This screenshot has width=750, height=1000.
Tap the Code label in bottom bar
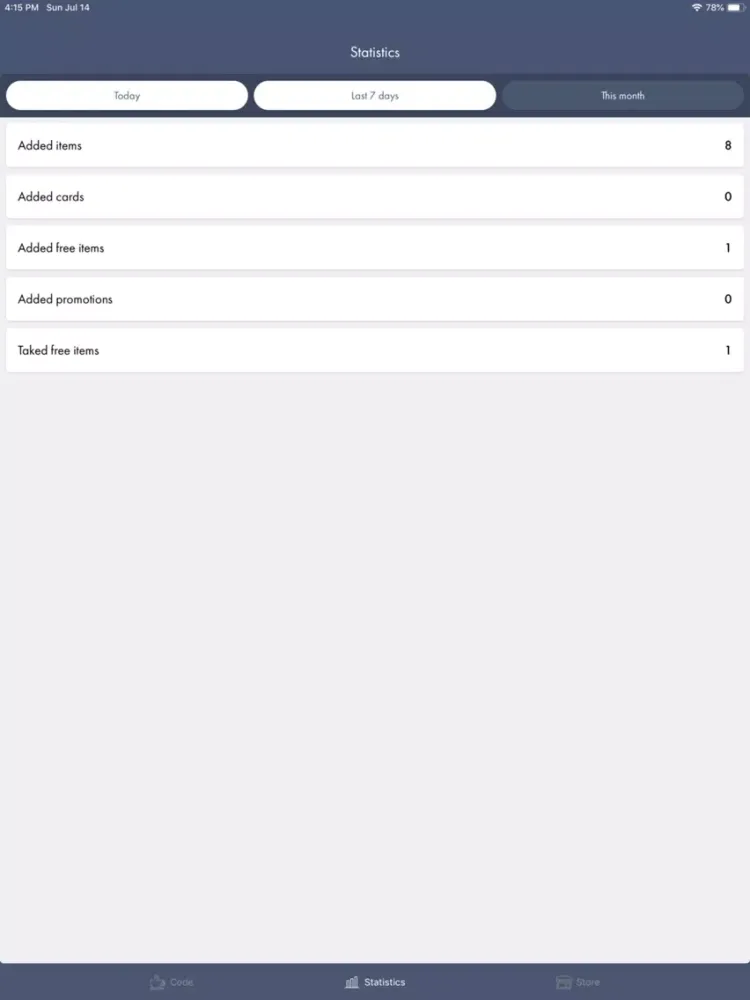182,982
